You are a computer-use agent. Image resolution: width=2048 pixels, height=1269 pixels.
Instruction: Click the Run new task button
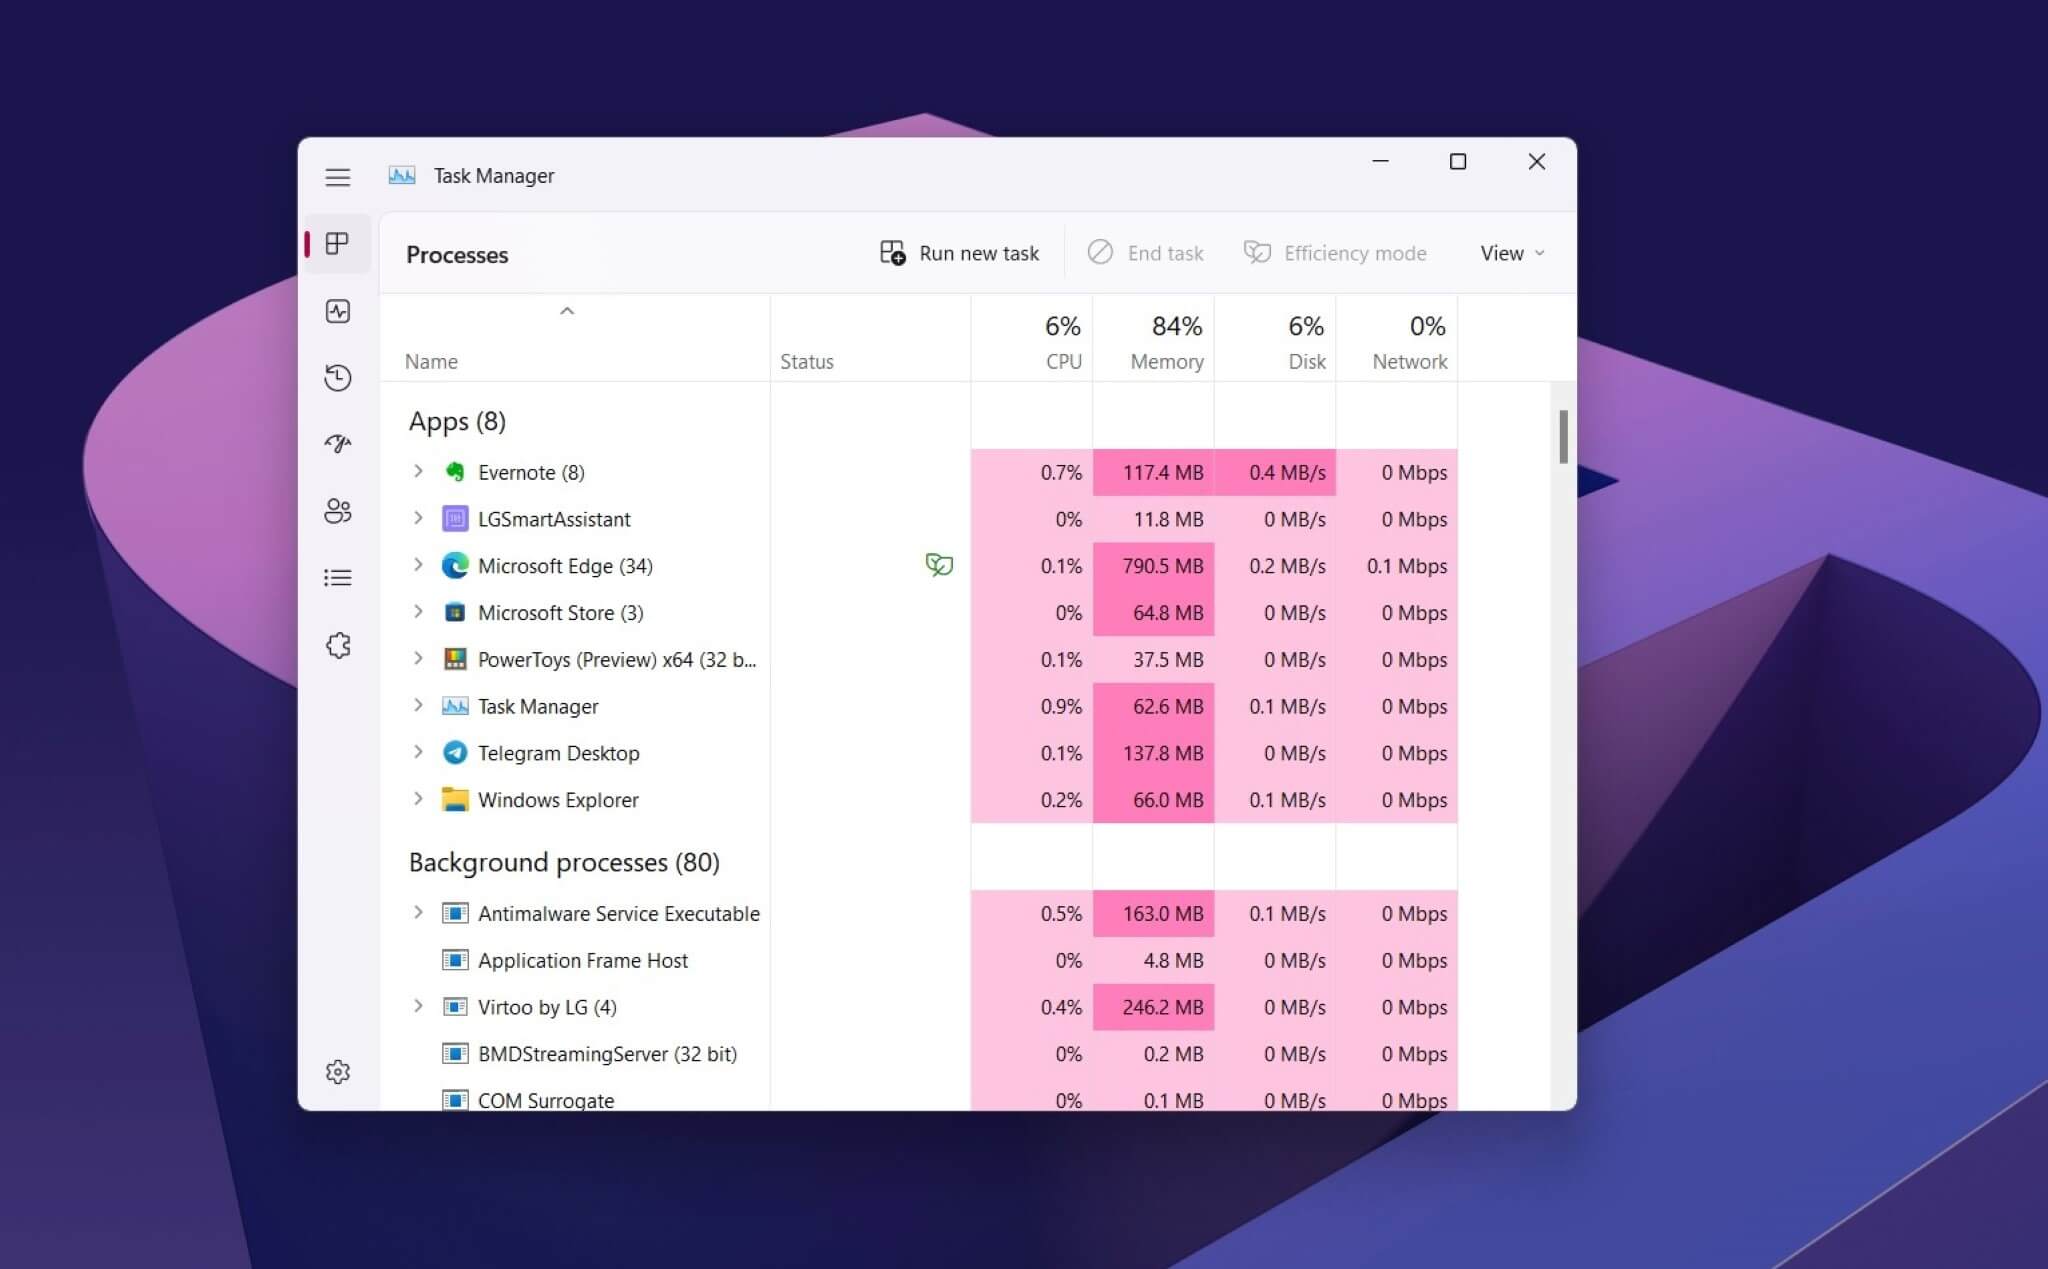959,253
